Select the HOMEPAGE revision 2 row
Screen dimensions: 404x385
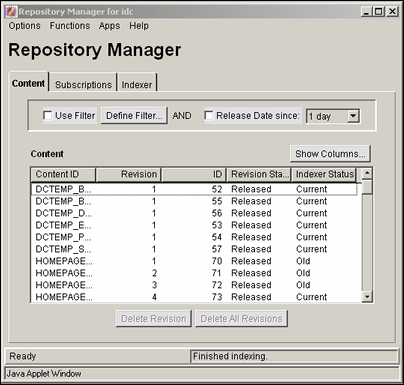(194, 273)
